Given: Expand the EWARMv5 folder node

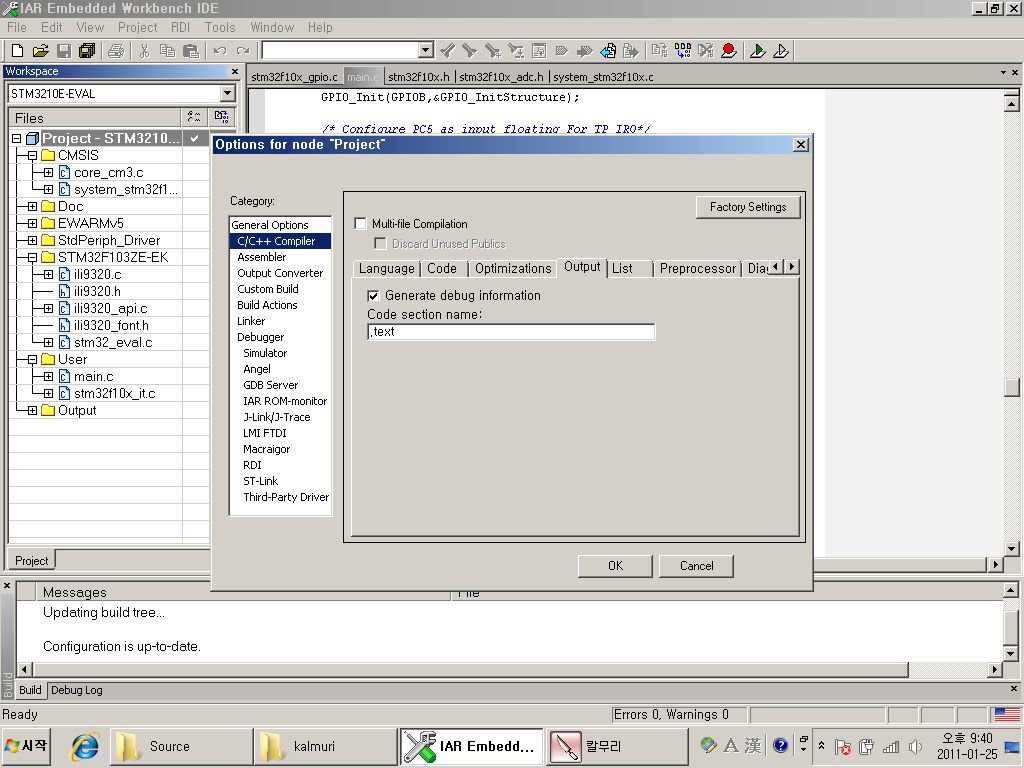Looking at the screenshot, I should coord(32,223).
